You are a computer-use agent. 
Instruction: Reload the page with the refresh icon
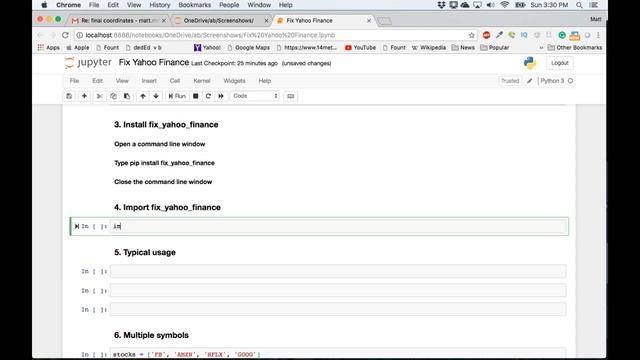65,35
